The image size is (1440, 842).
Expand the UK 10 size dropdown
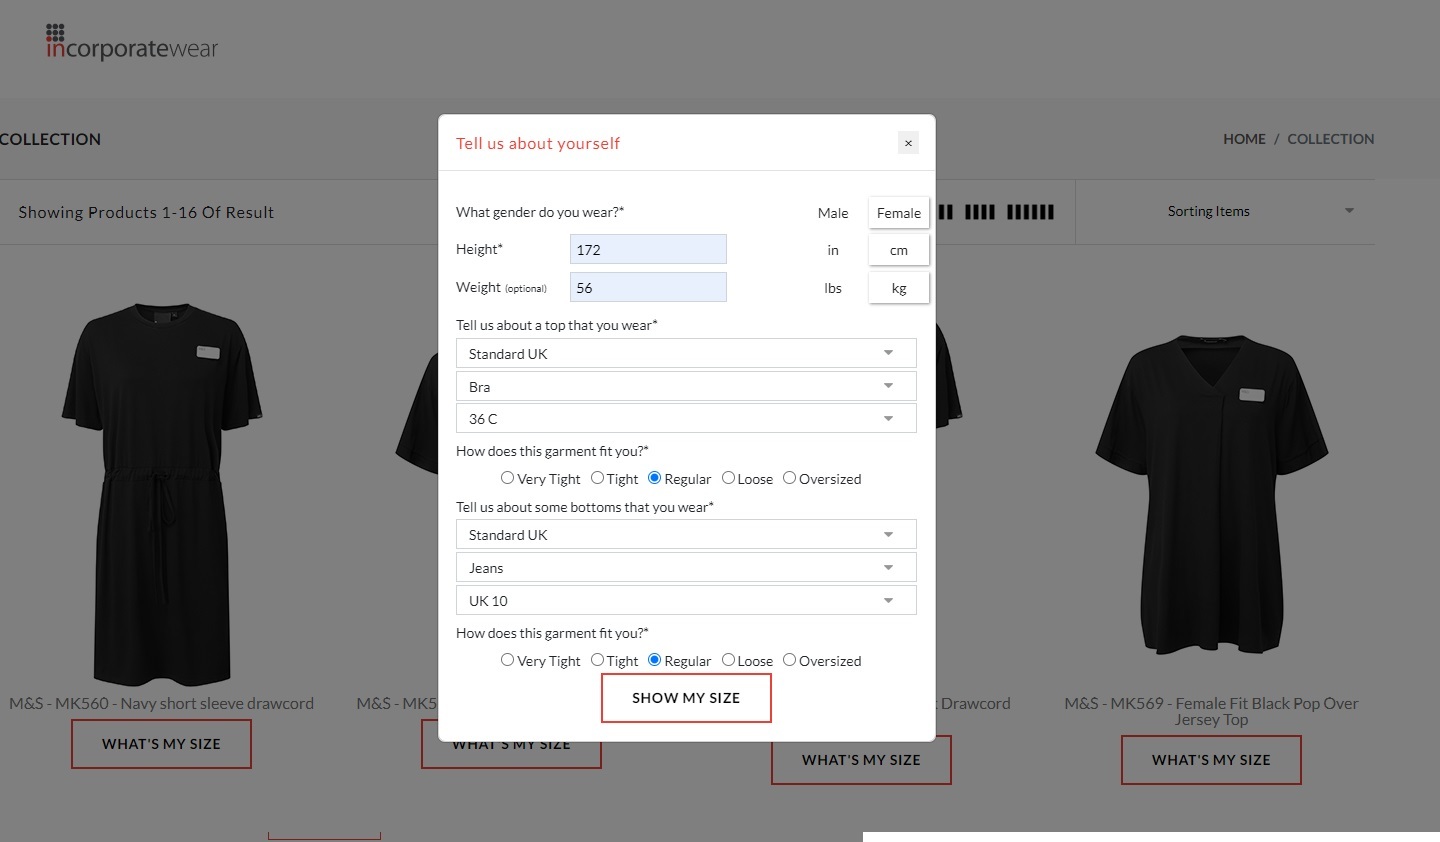686,601
